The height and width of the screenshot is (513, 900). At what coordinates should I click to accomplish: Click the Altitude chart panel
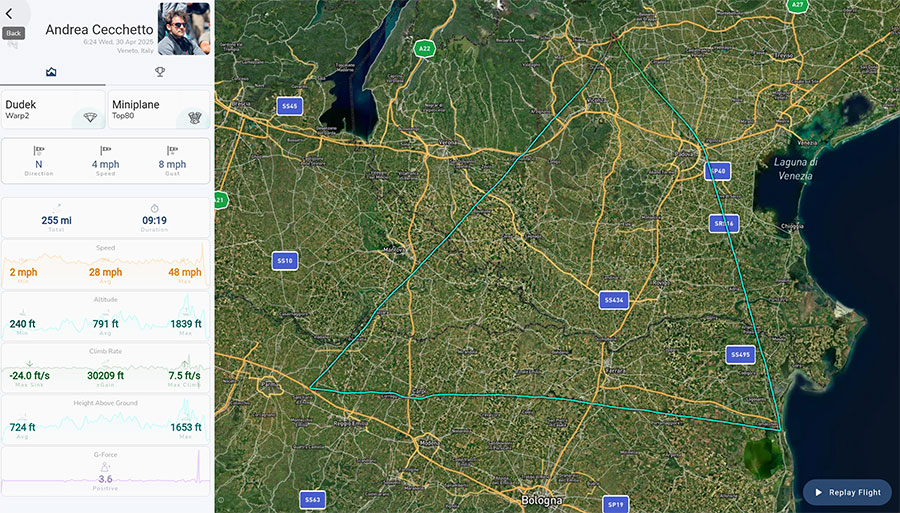pos(106,316)
